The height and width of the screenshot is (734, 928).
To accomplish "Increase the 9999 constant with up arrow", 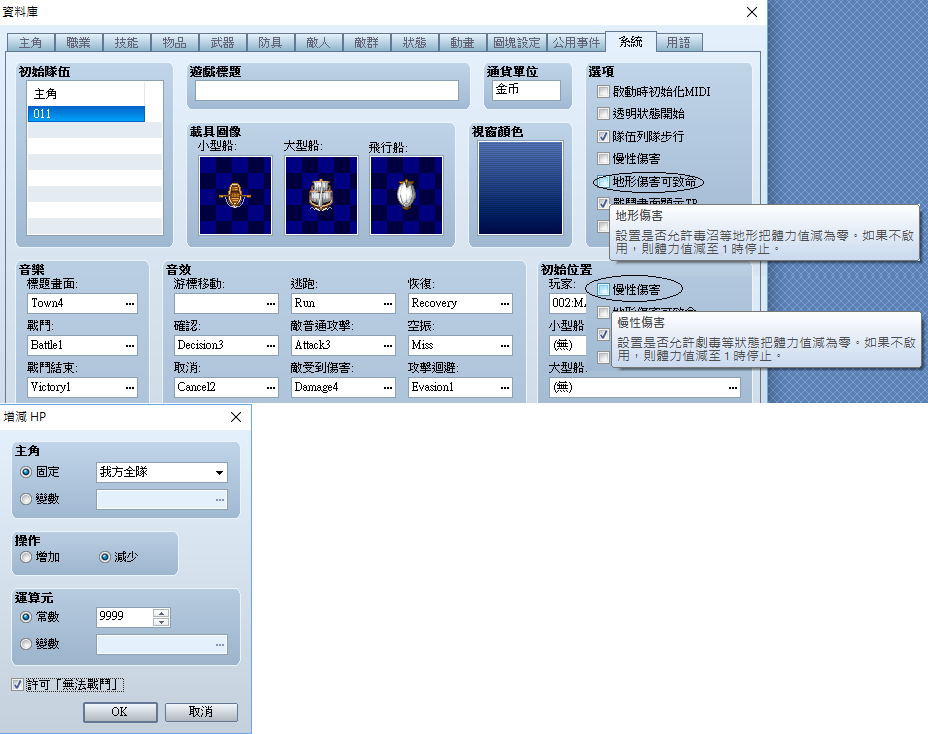I will [161, 613].
